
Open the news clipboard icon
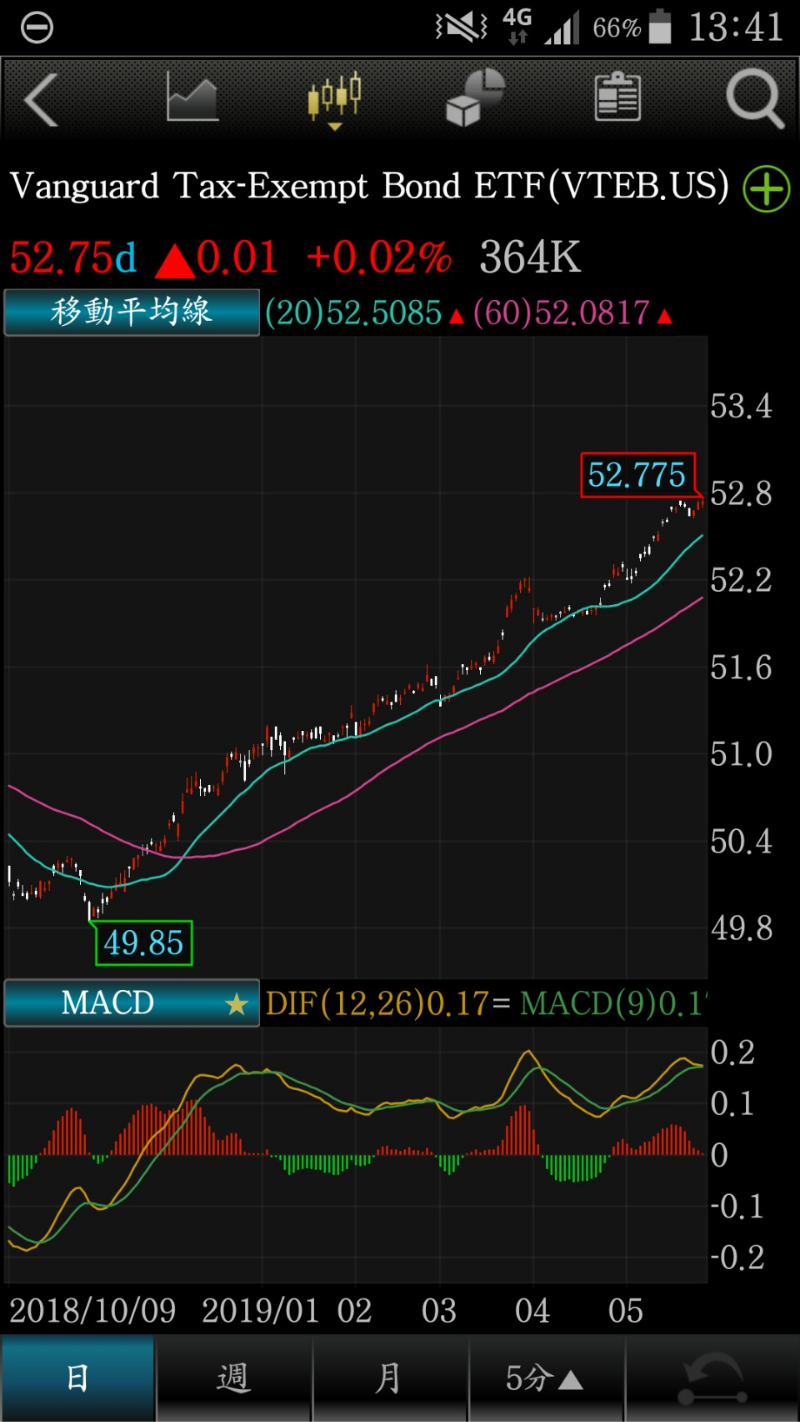point(617,97)
